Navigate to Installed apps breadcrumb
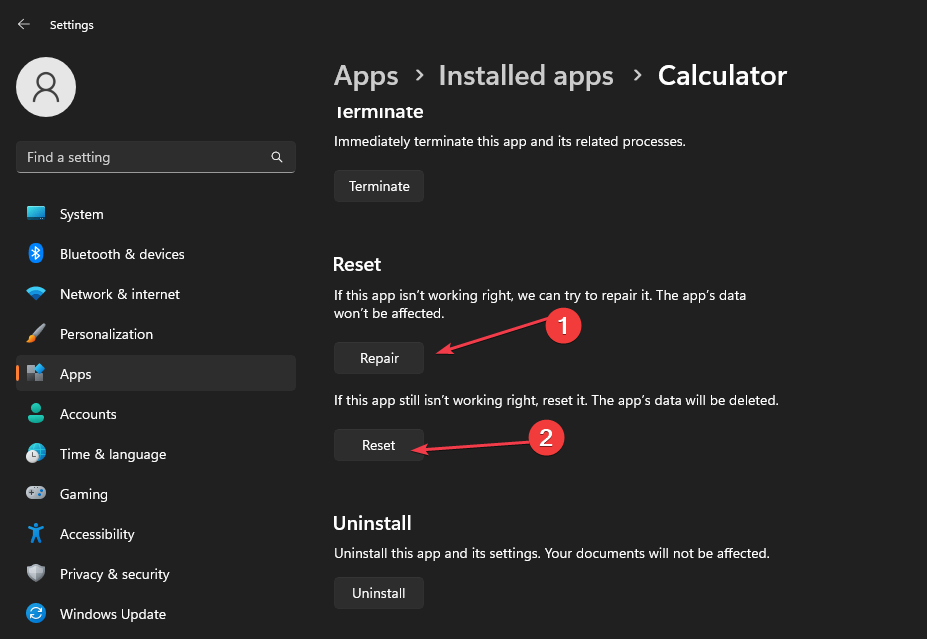This screenshot has height=639, width=927. 526,76
